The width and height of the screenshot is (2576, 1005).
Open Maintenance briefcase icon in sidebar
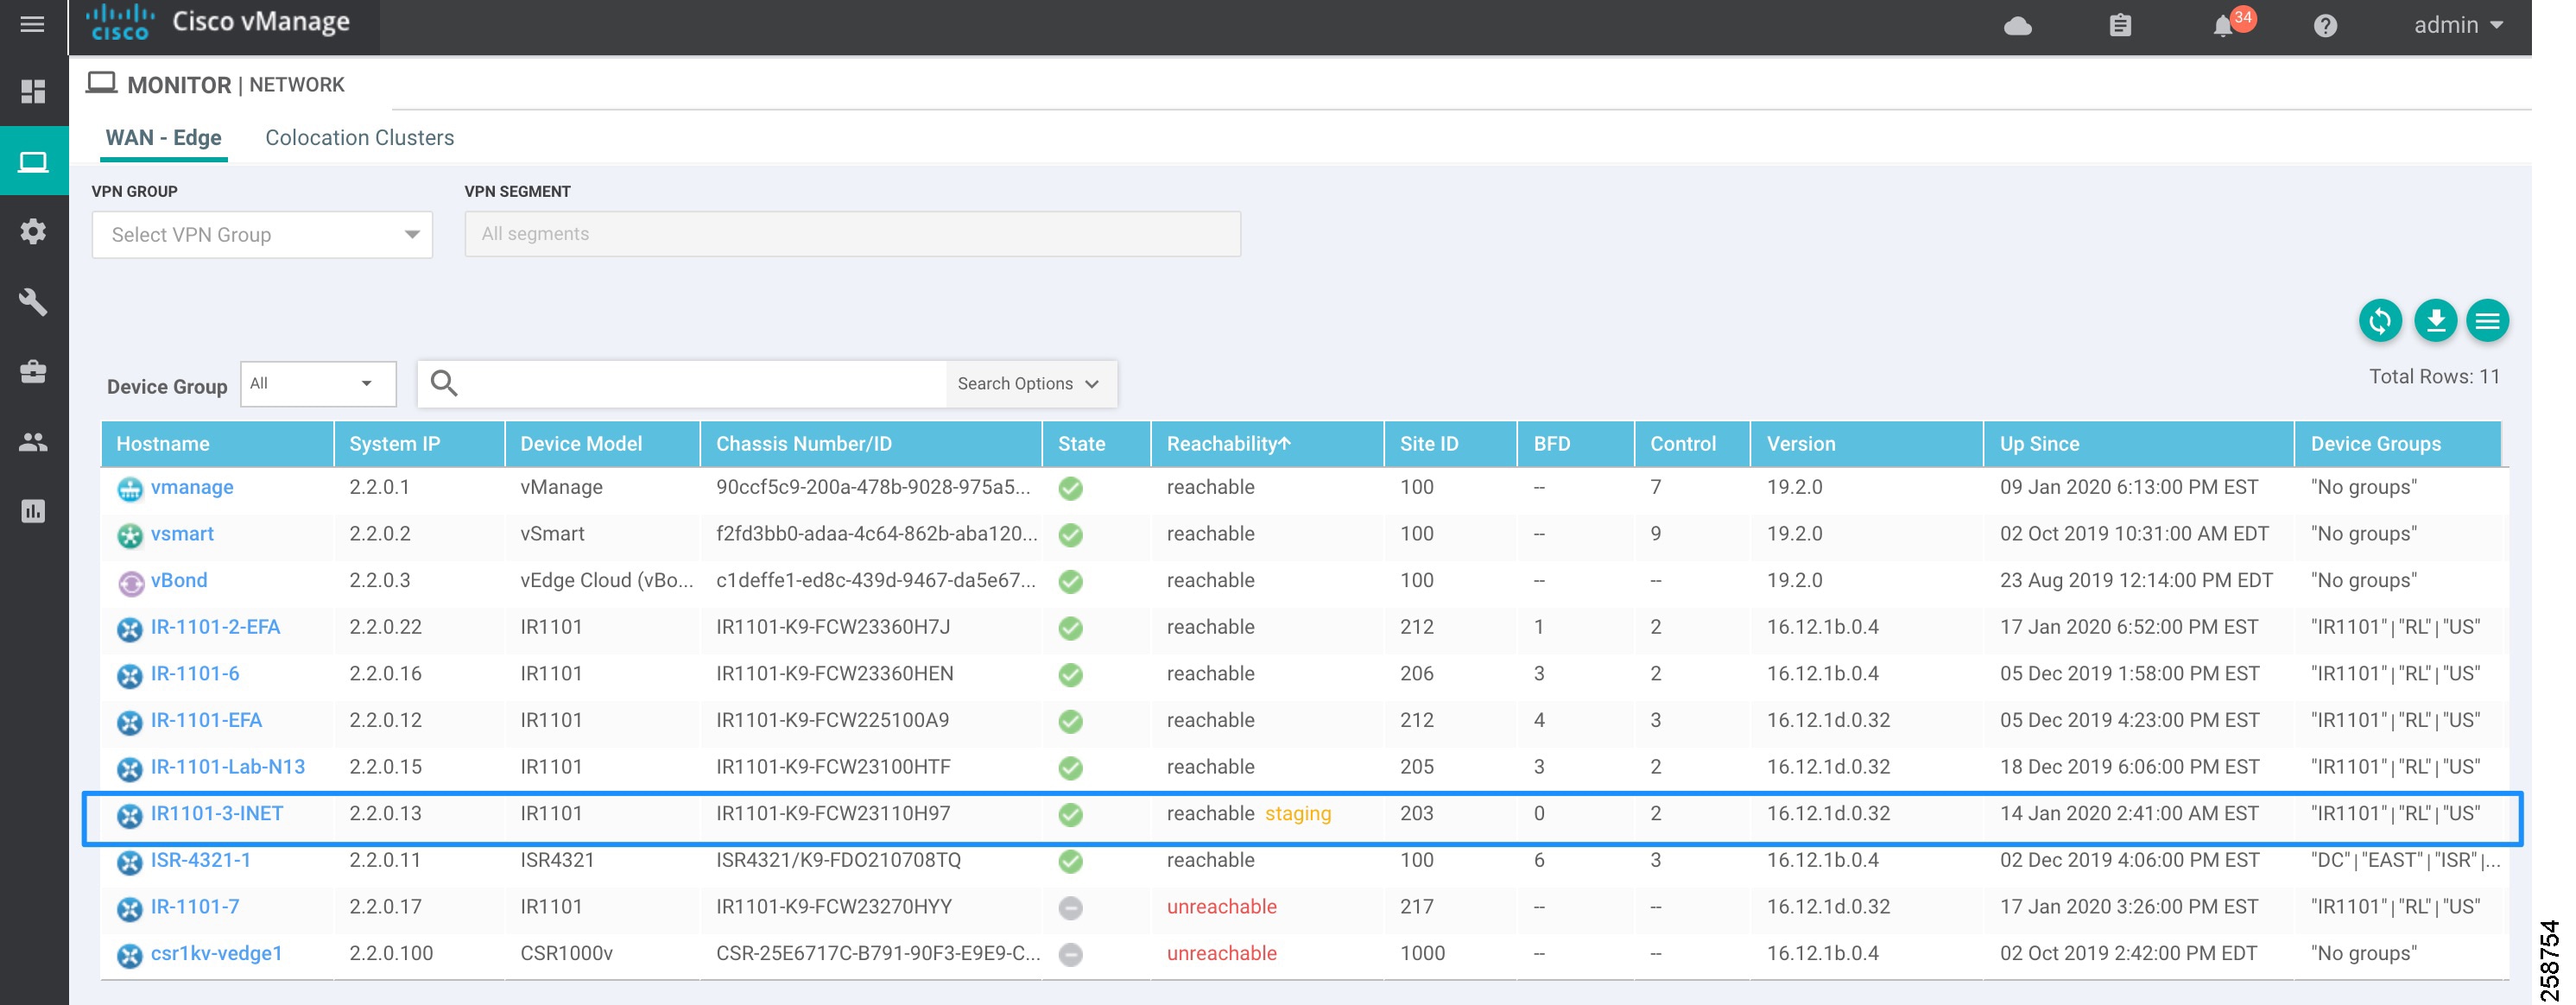[x=33, y=372]
